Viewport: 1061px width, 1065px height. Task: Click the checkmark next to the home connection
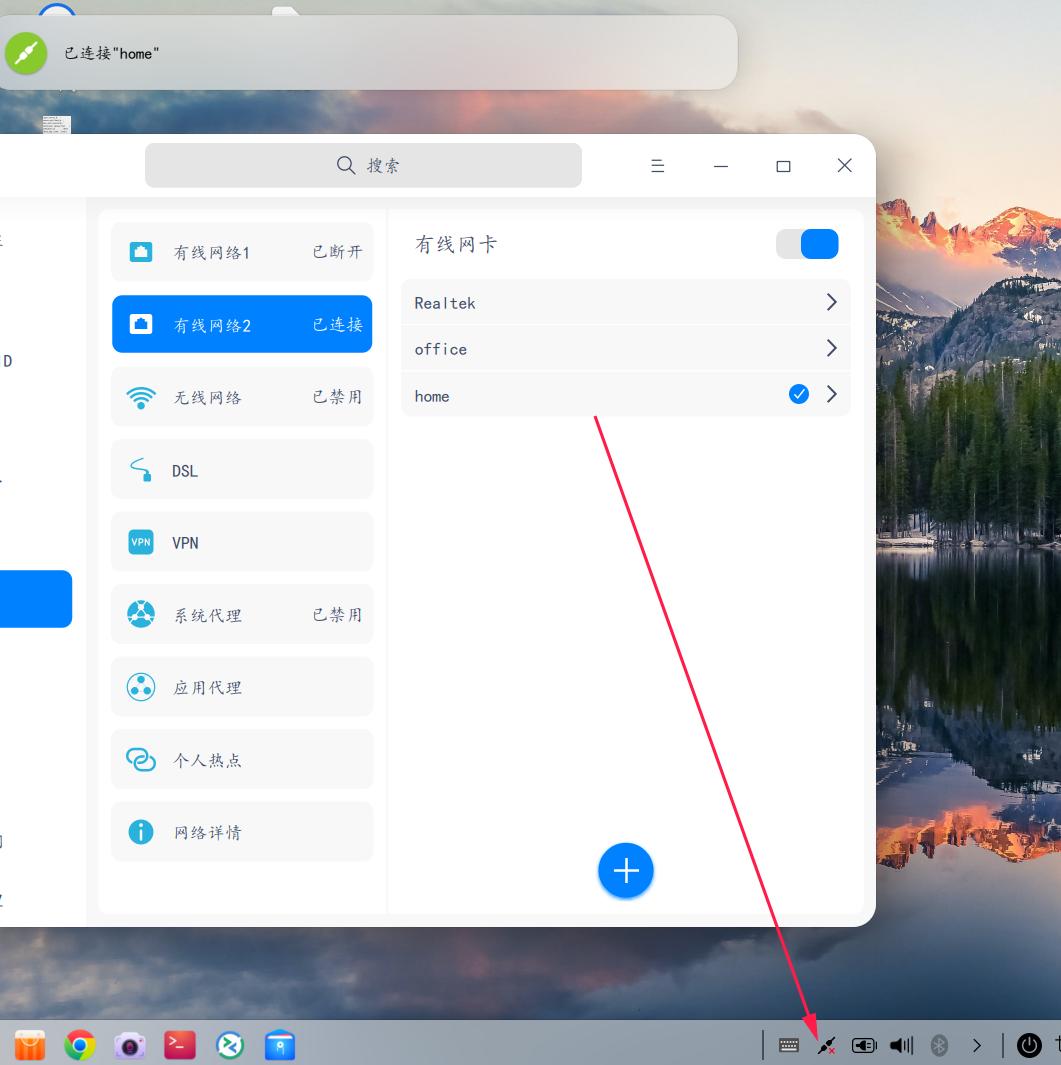pyautogui.click(x=799, y=394)
